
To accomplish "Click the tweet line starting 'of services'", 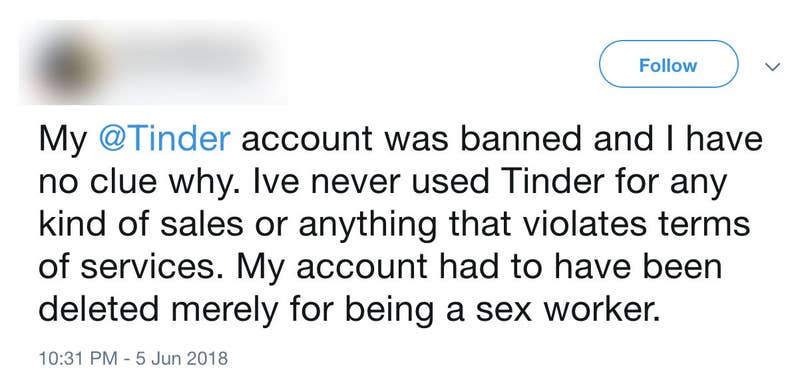I will pyautogui.click(x=381, y=267).
